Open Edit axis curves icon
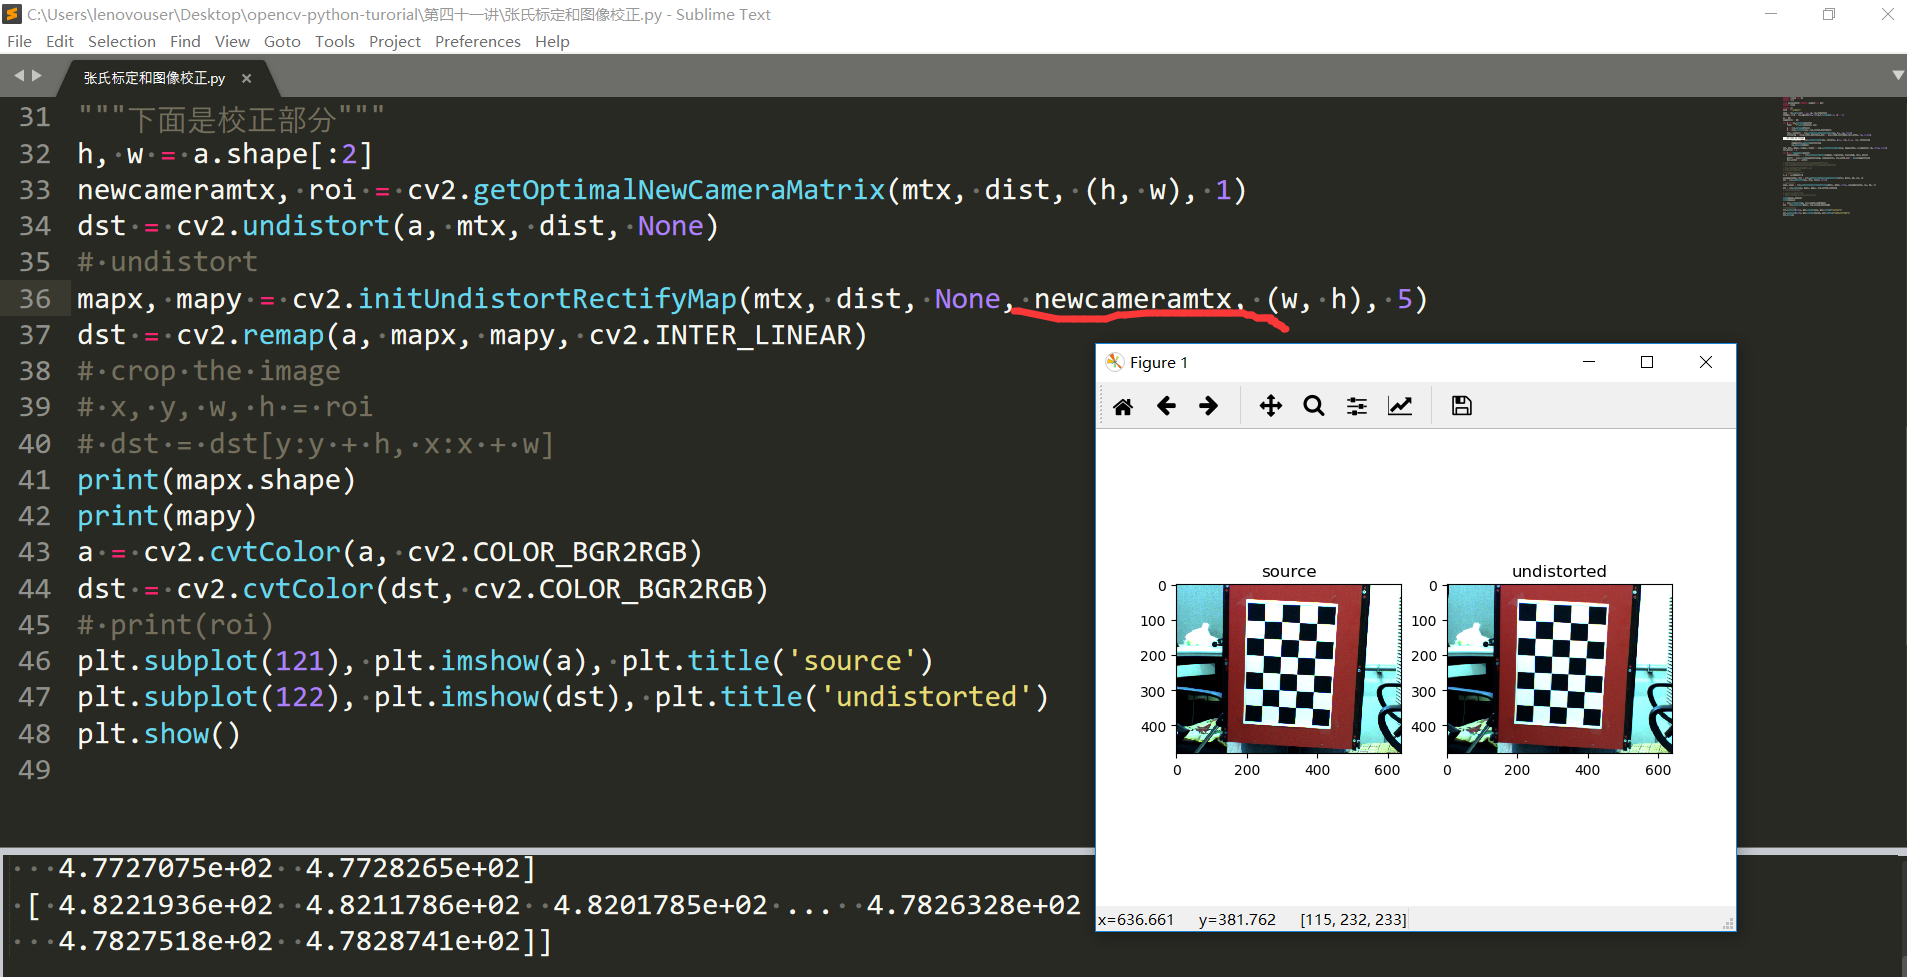This screenshot has width=1907, height=977. (x=1400, y=406)
